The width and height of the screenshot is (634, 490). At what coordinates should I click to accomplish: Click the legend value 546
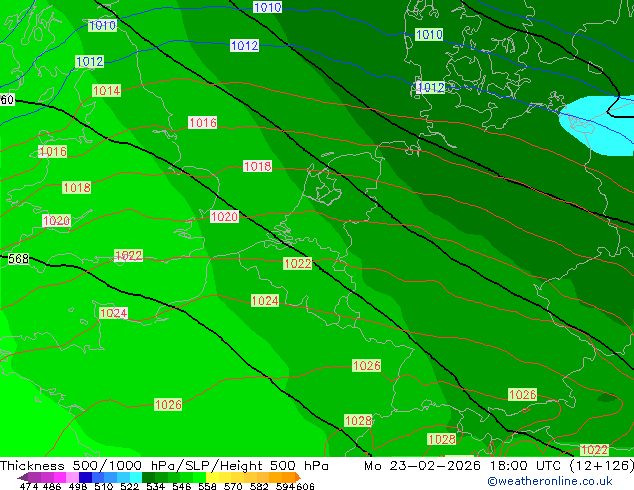(182, 486)
